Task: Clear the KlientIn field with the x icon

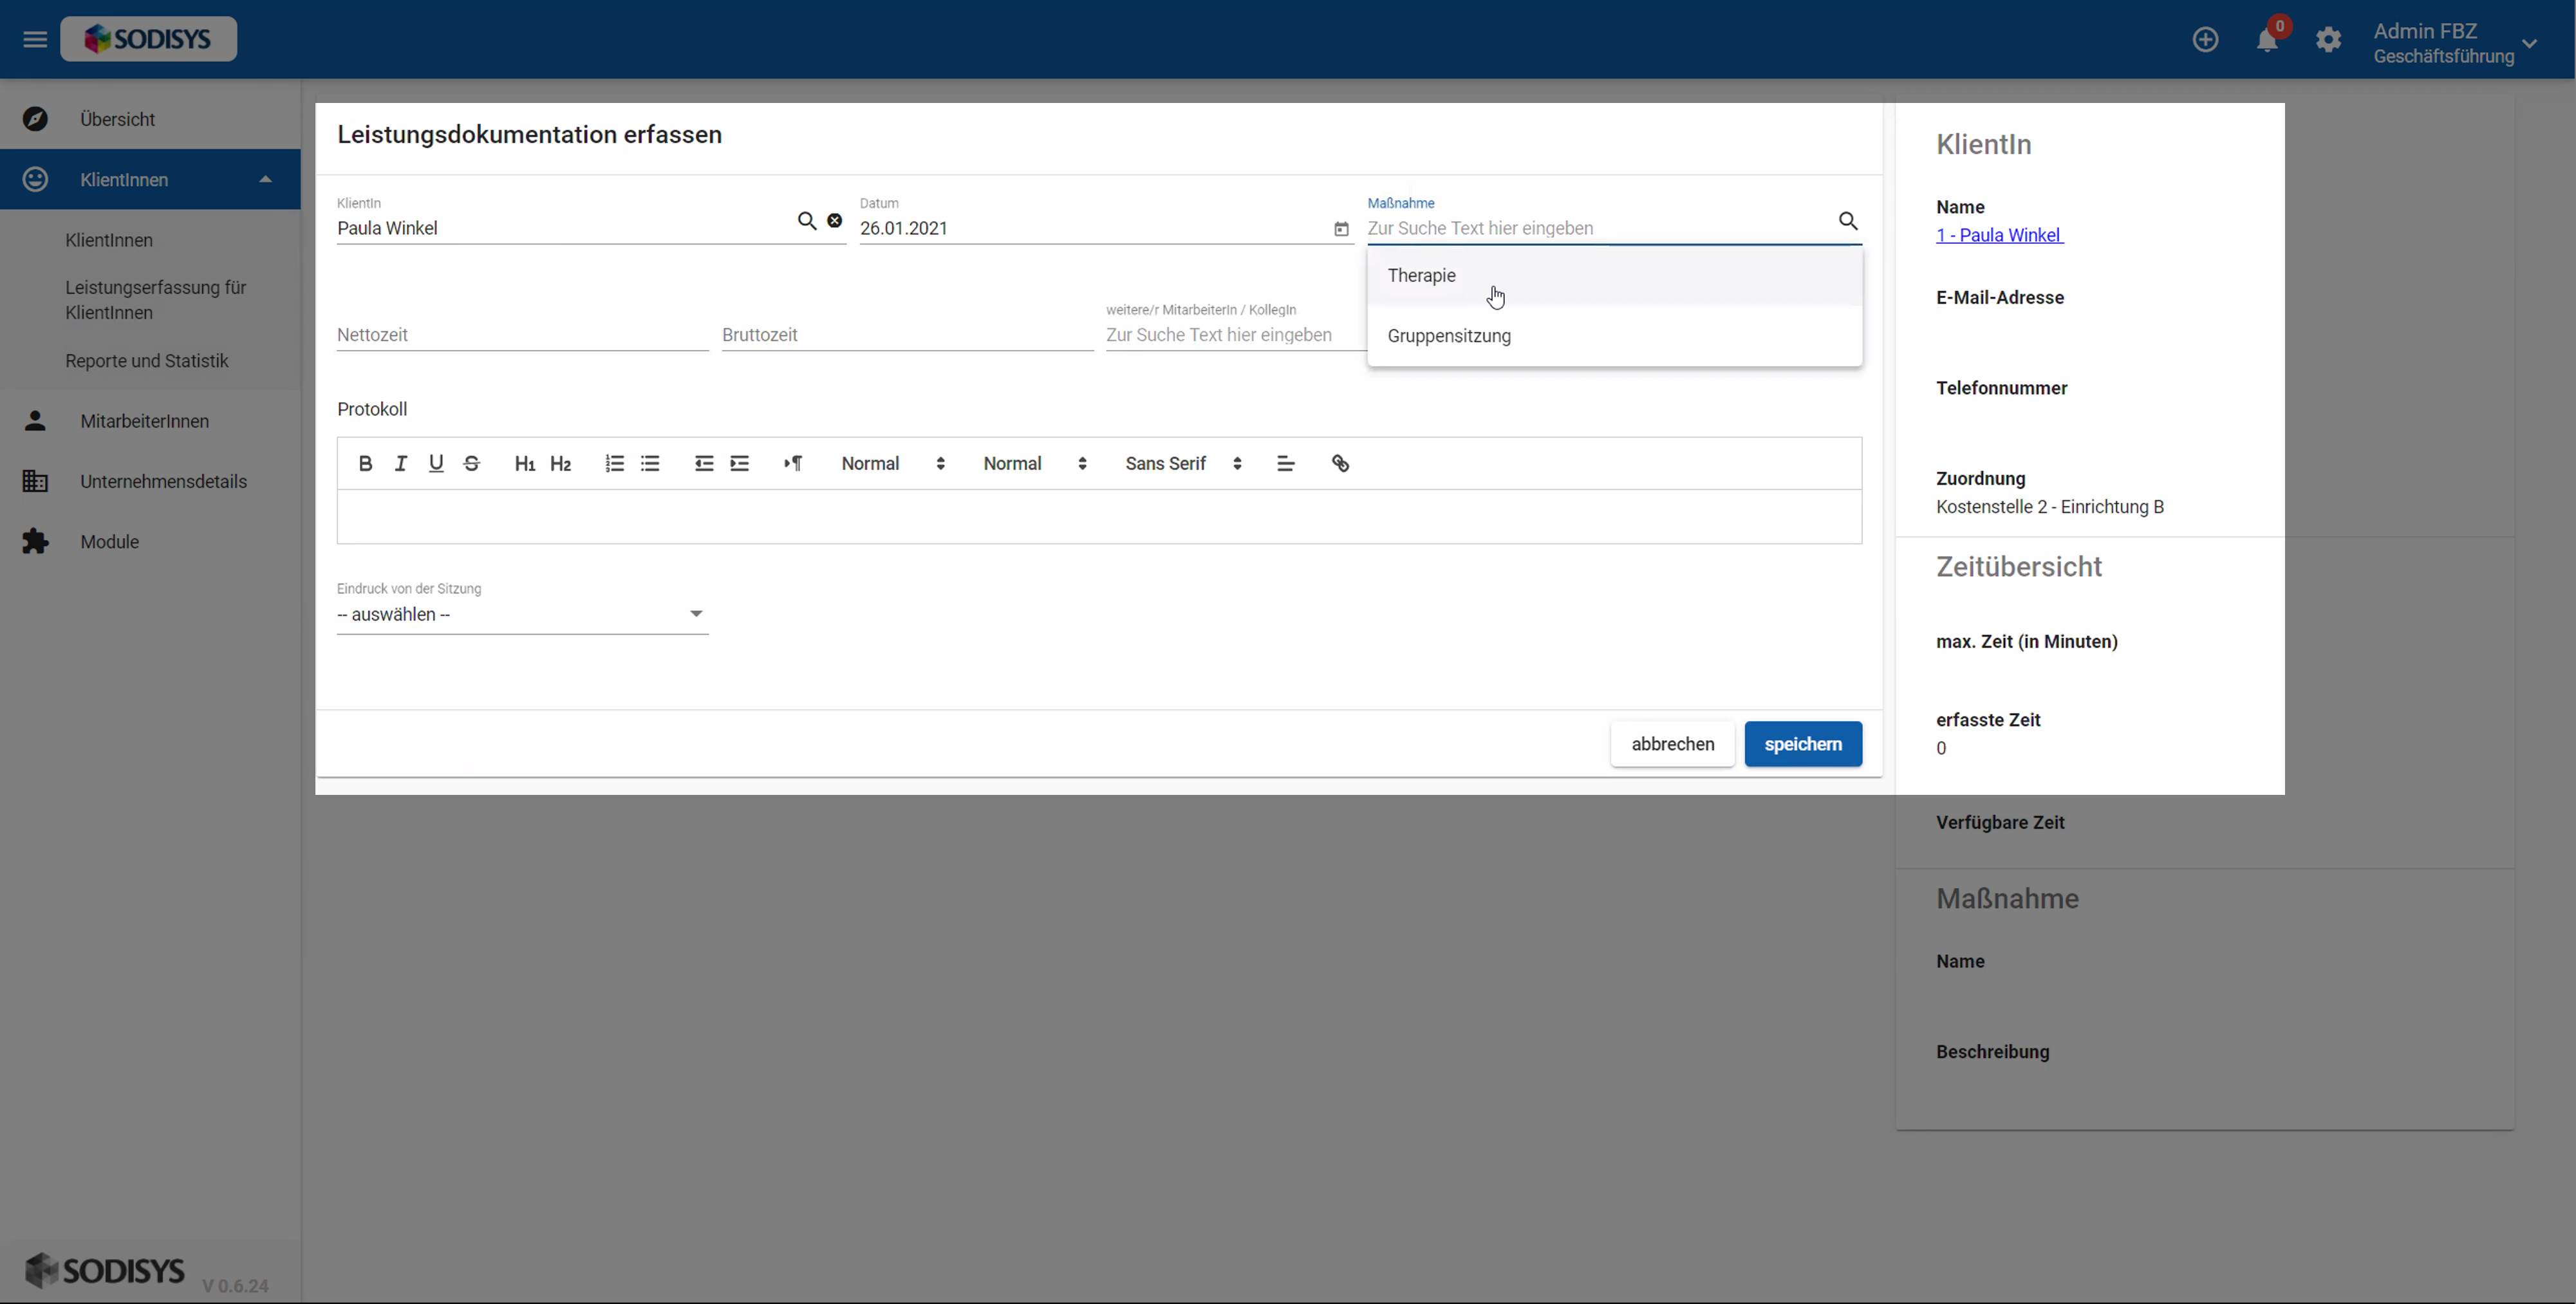Action: (834, 221)
